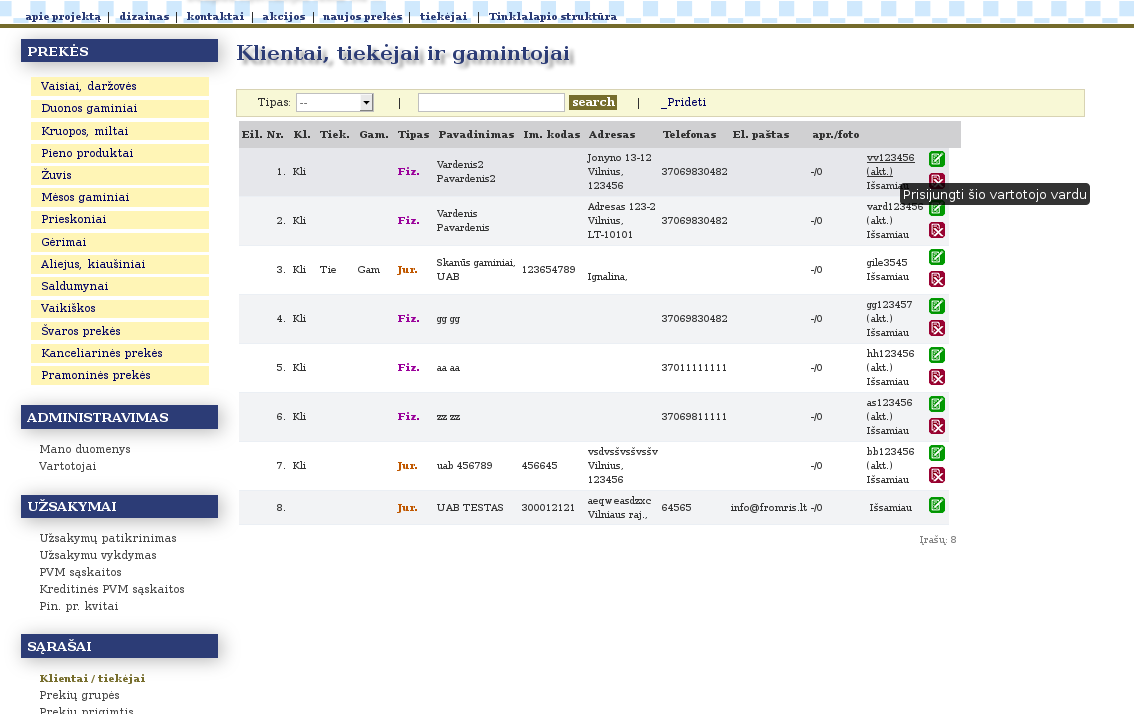Edit the aa aa client record
The height and width of the screenshot is (714, 1134).
coord(937,354)
